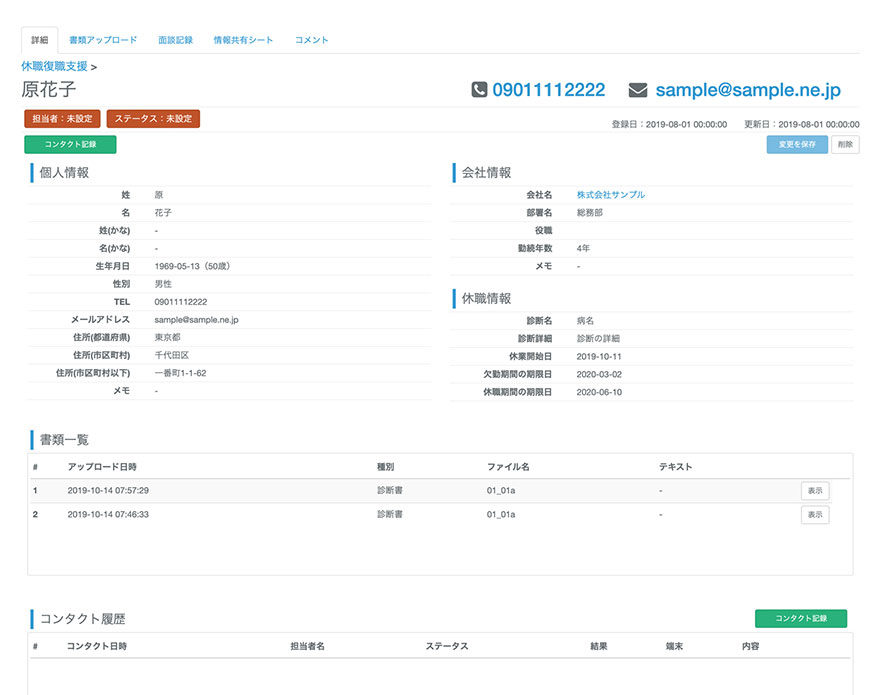Follow the 休職復職支援 breadcrumb link

tap(54, 66)
